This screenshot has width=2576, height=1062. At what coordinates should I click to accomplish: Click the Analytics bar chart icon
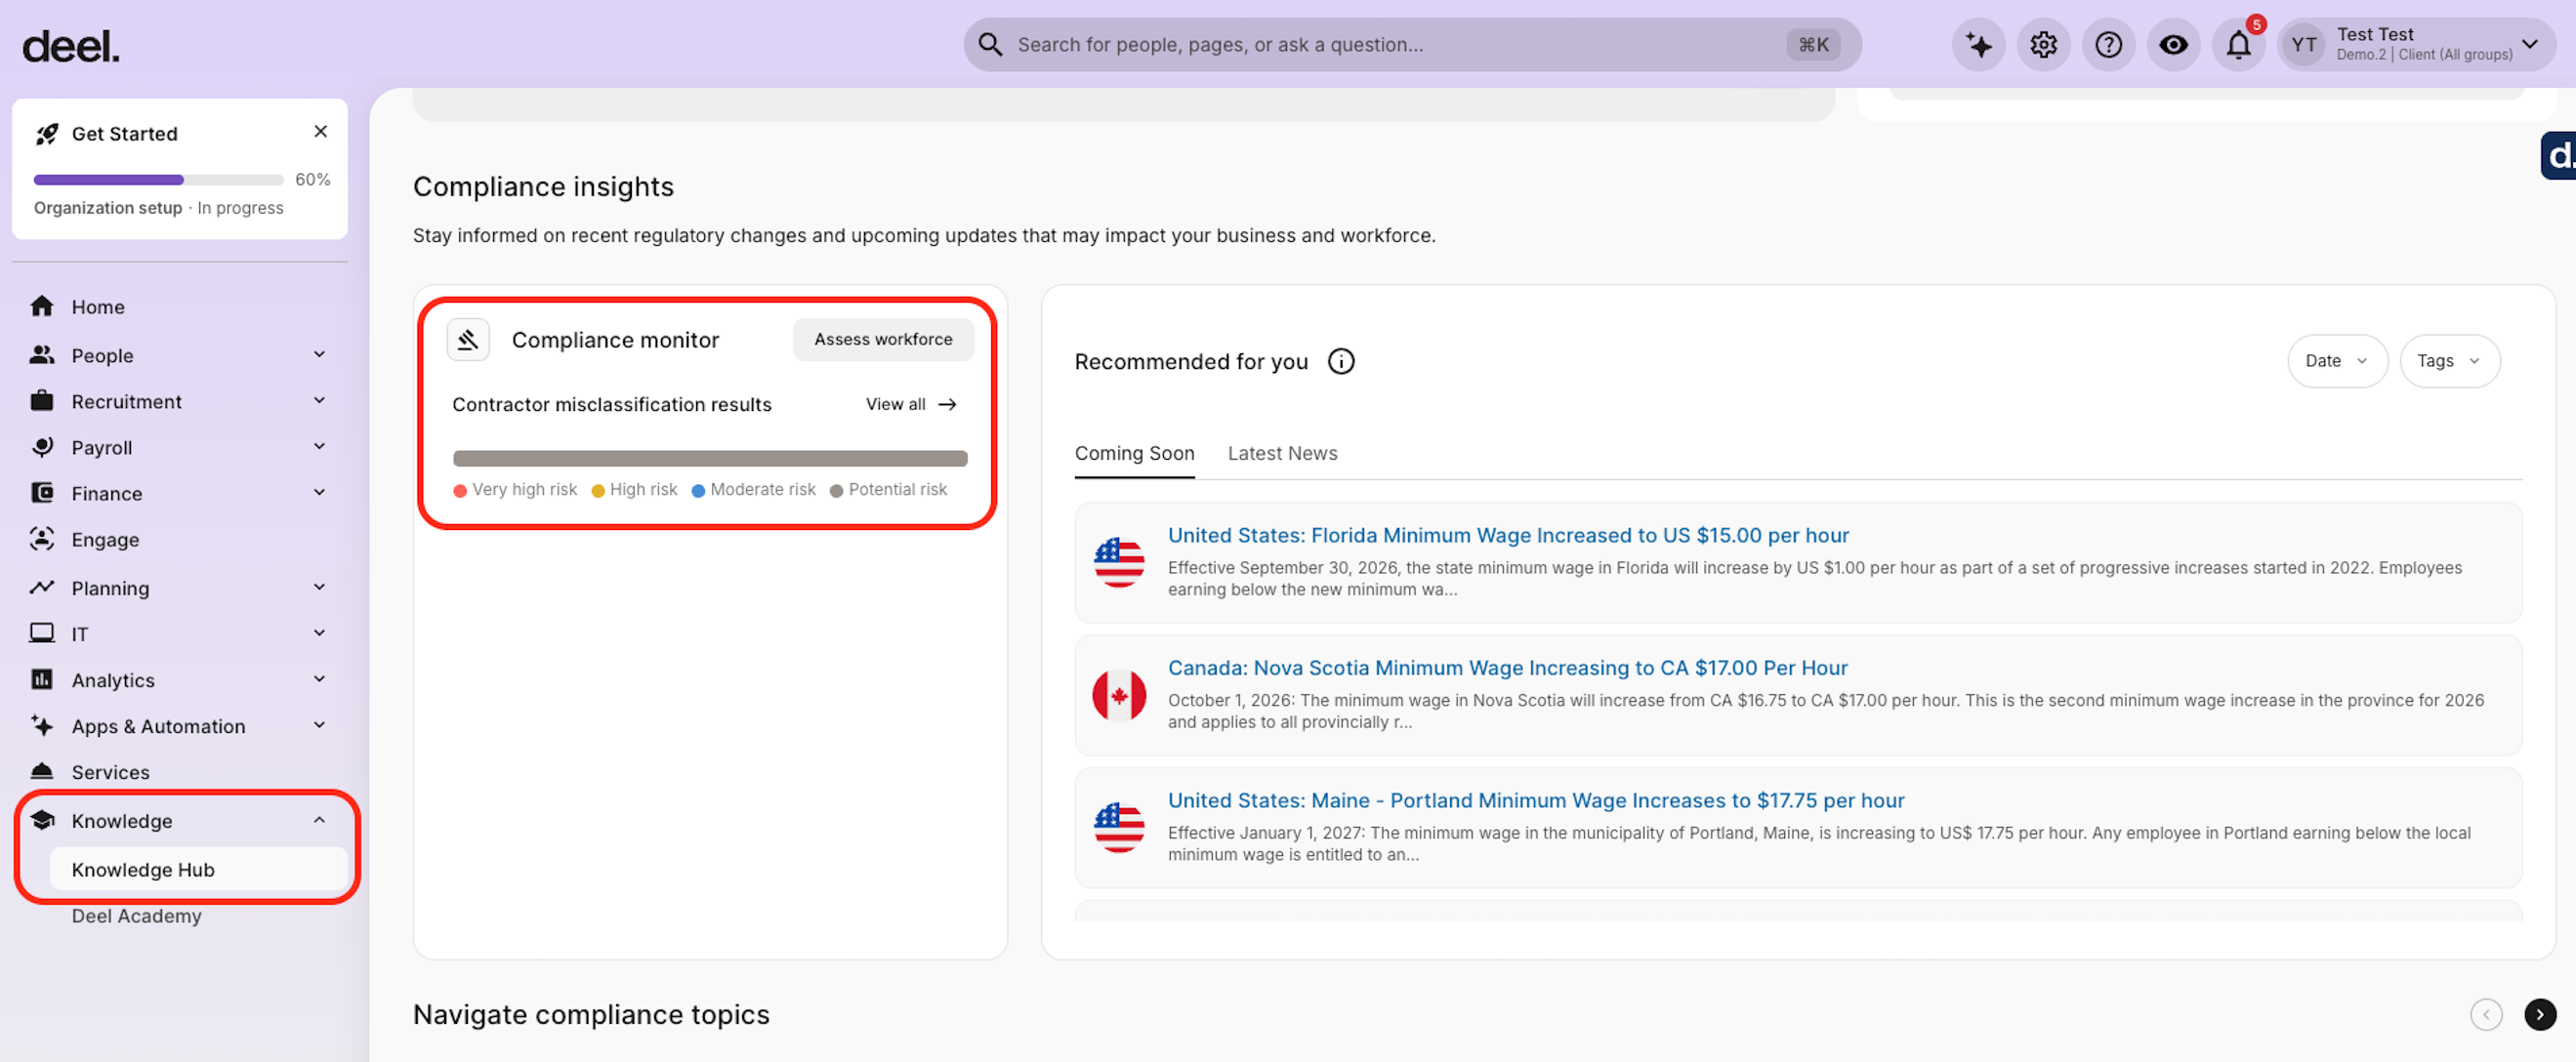point(41,680)
